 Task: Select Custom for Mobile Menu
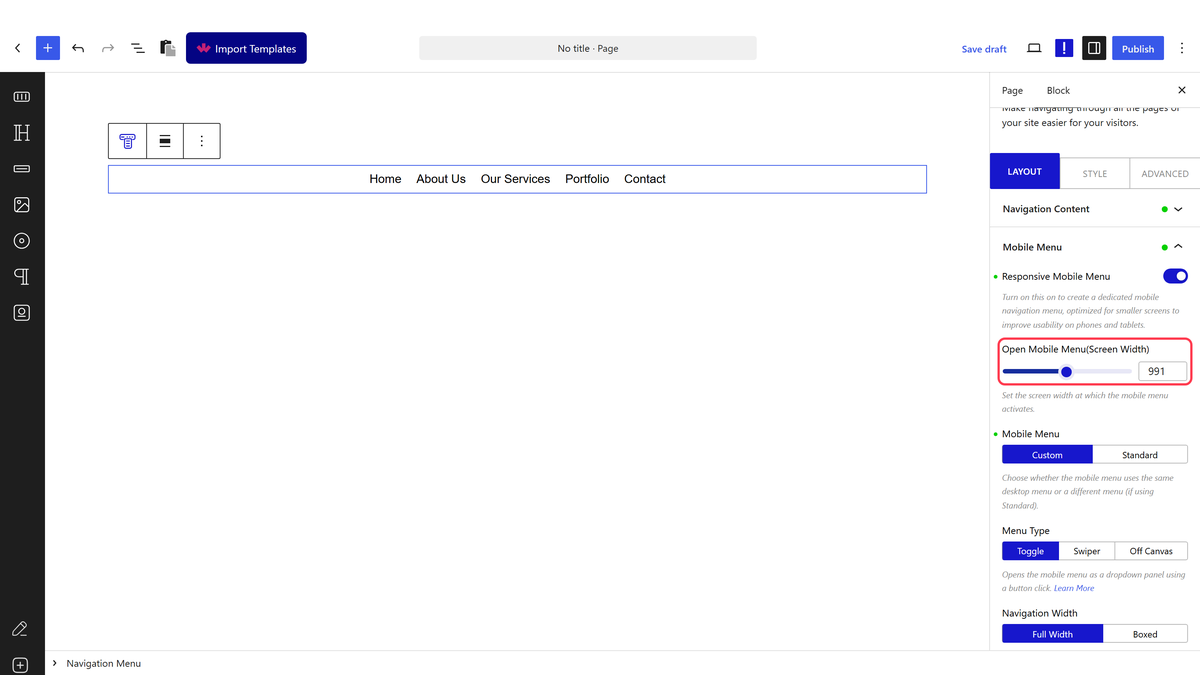click(1047, 455)
